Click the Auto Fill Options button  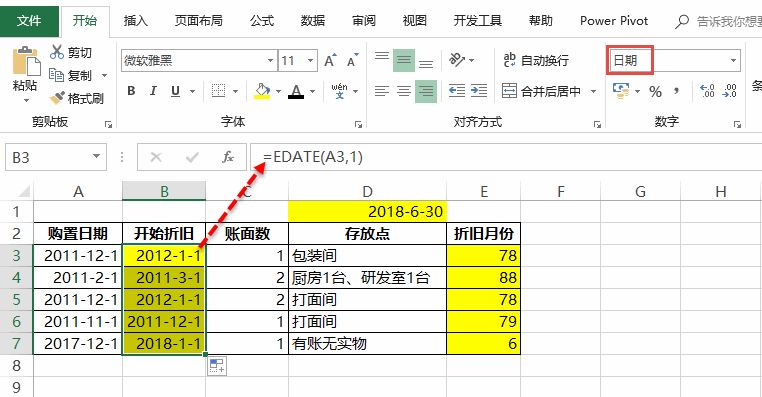(x=217, y=366)
